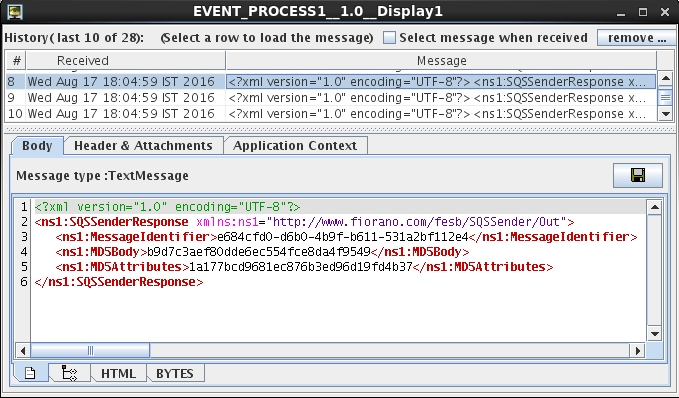Click history table up scroll arrow

pyautogui.click(x=666, y=79)
